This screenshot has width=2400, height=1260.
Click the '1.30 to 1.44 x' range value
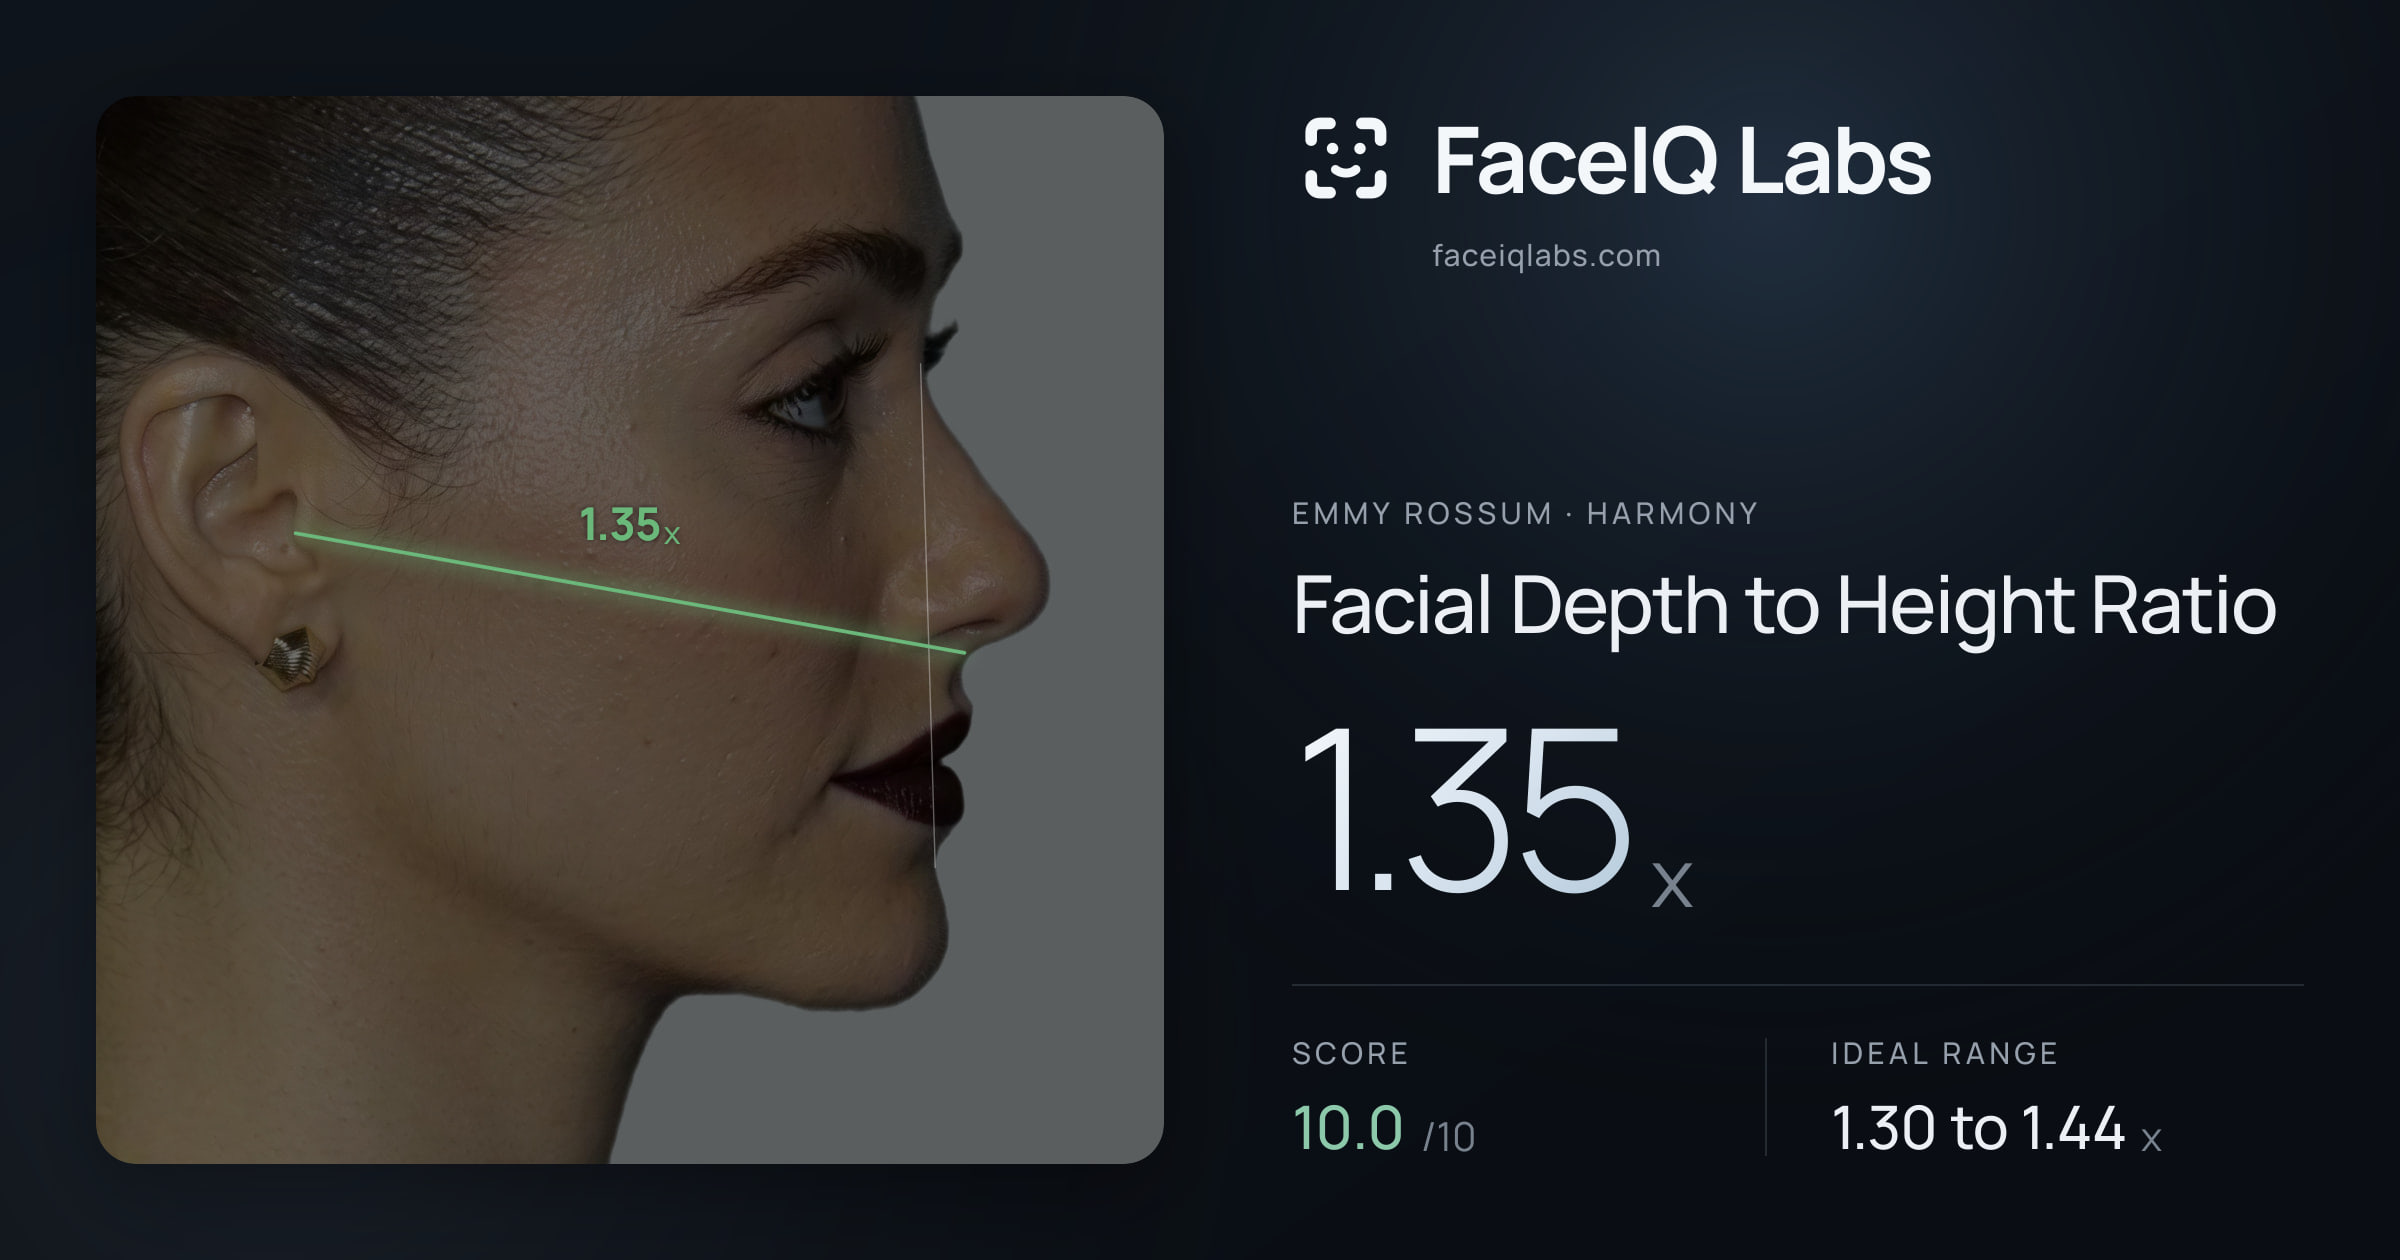coord(1997,1129)
